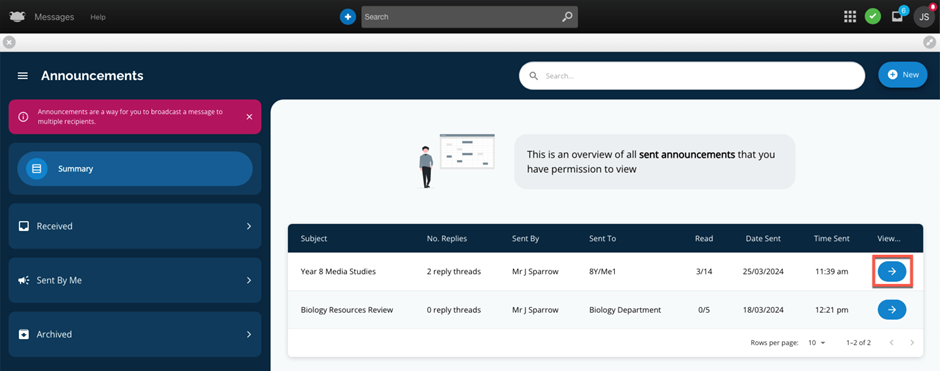Create a New announcement

[x=903, y=75]
